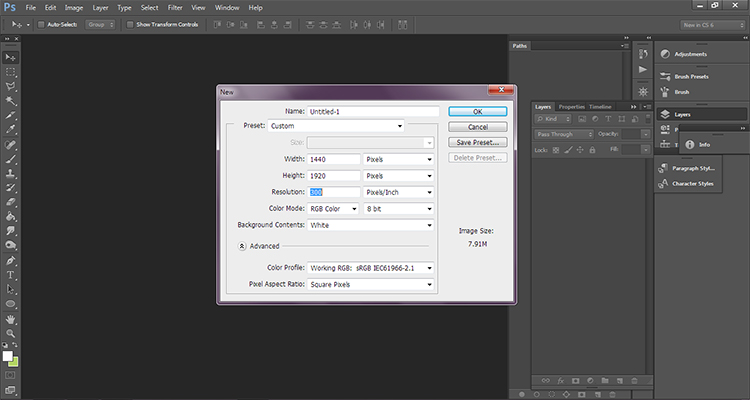Screen dimensions: 750x400
Task: Select the Zoom tool
Action: (x=11, y=333)
